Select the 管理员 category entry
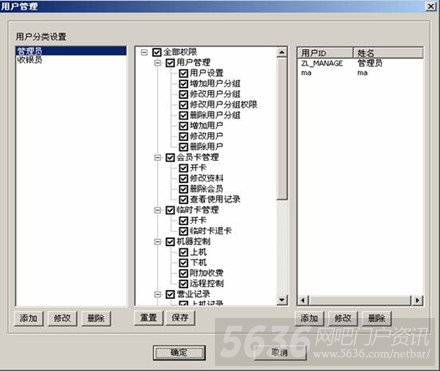 tap(71, 51)
